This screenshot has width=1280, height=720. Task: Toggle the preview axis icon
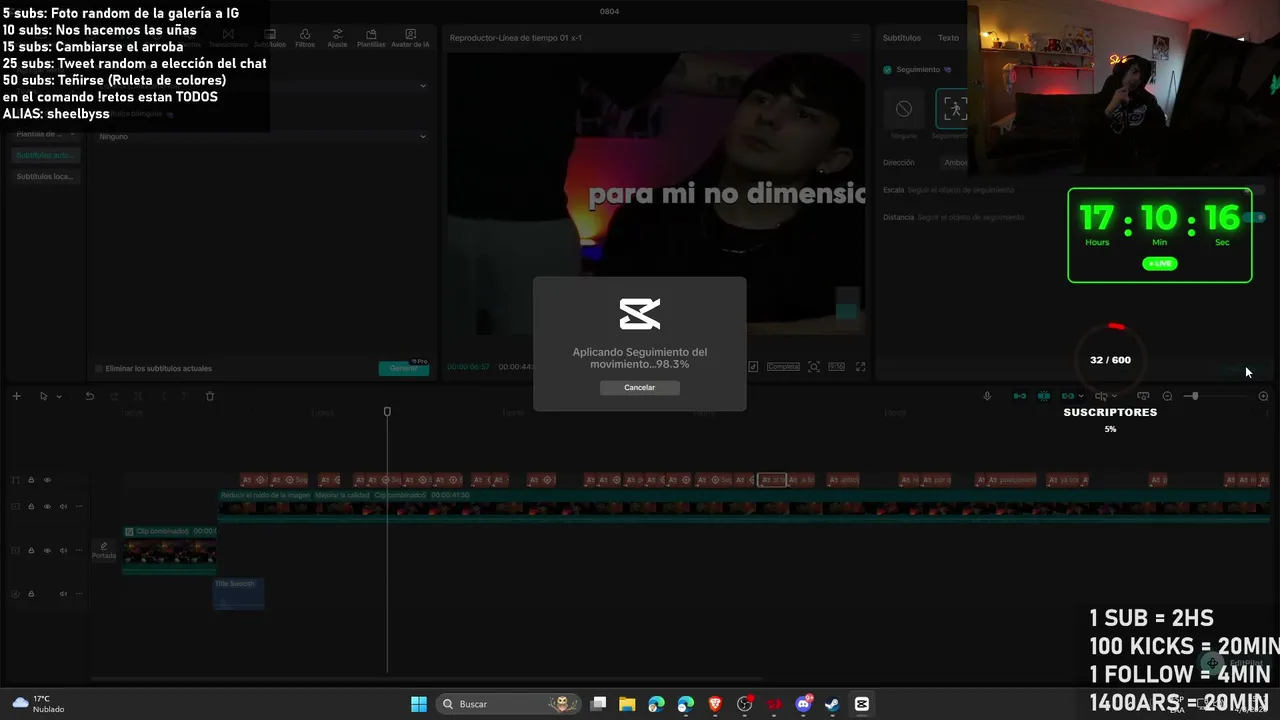pyautogui.click(x=1101, y=396)
